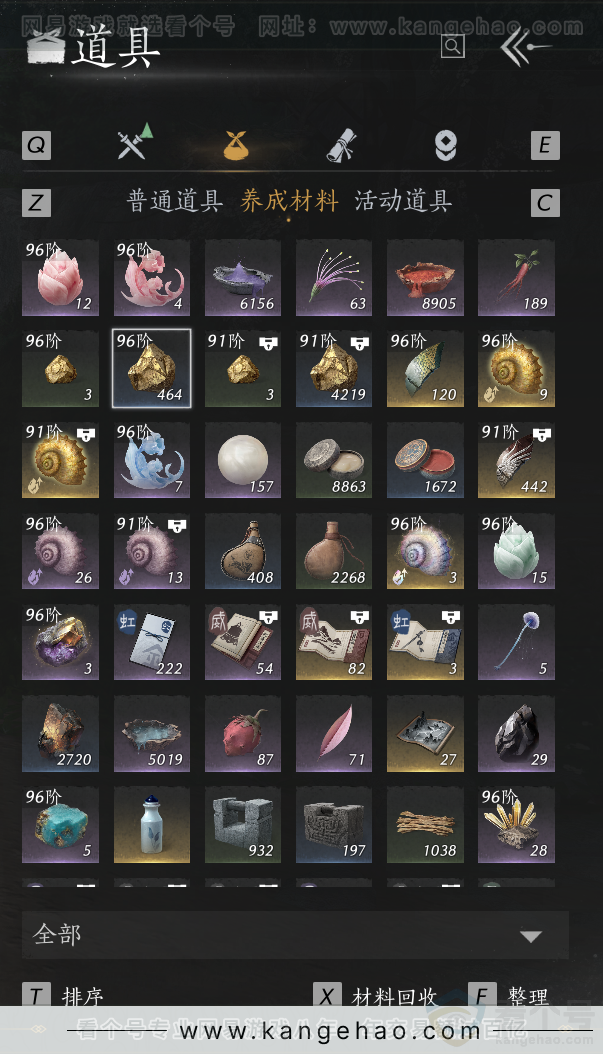The width and height of the screenshot is (603, 1055).
Task: Click the 整理 organize button
Action: pos(508,996)
